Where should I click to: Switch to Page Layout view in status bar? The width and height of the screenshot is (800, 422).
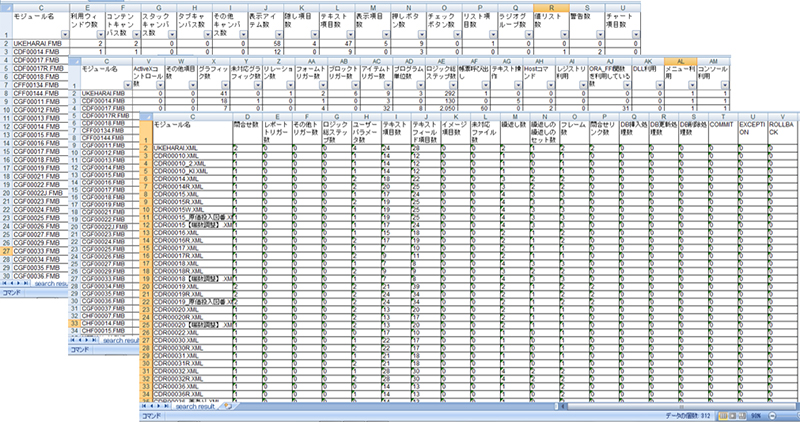tap(732, 416)
